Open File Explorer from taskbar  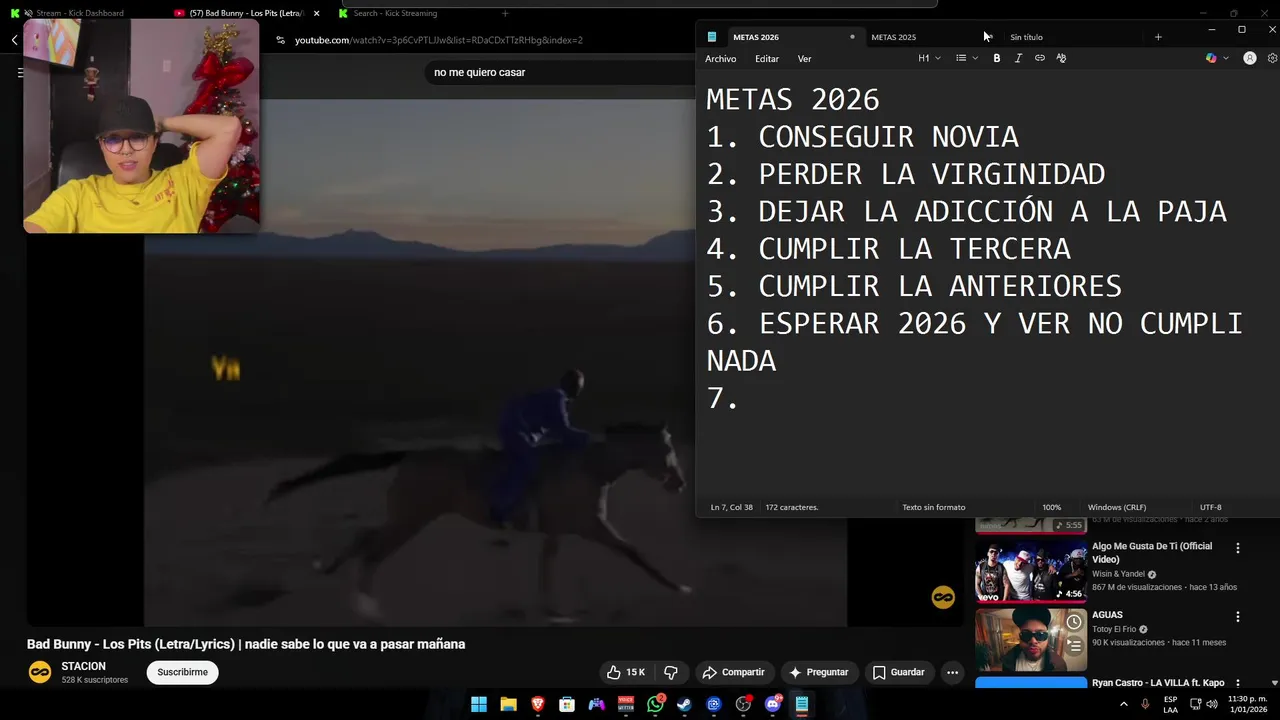click(508, 704)
